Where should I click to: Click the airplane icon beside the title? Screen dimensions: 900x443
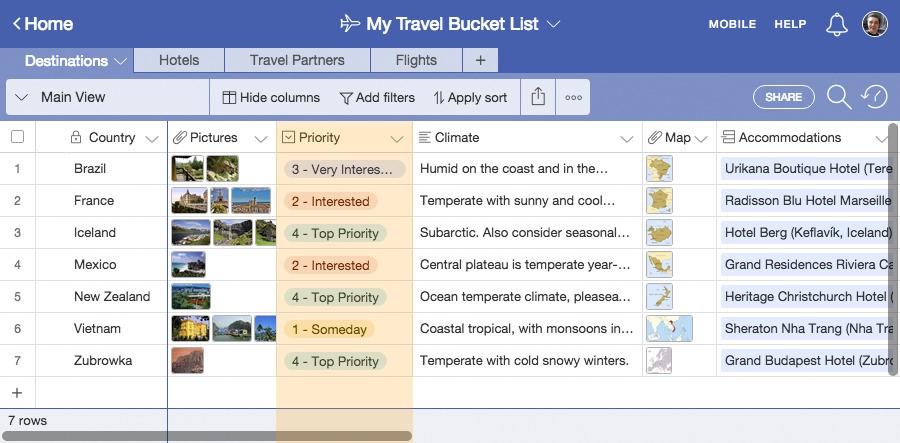pyautogui.click(x=350, y=24)
